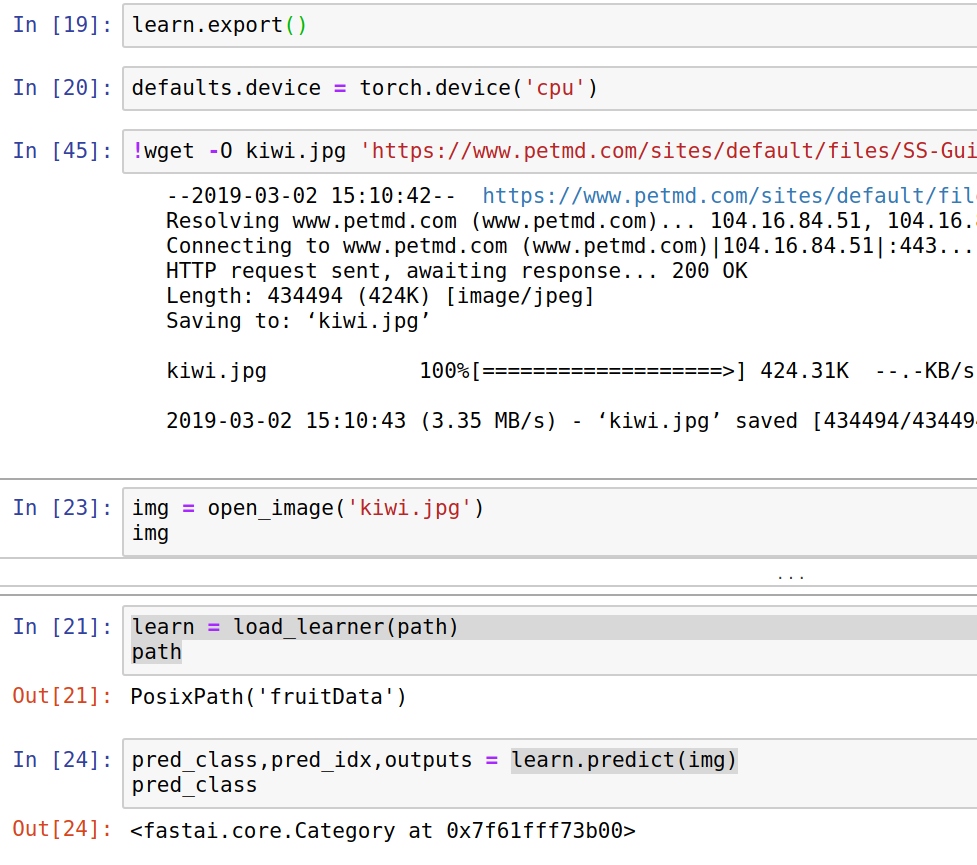977x865 pixels.
Task: Click the Out[24] prompt to toggle output
Action: point(62,829)
